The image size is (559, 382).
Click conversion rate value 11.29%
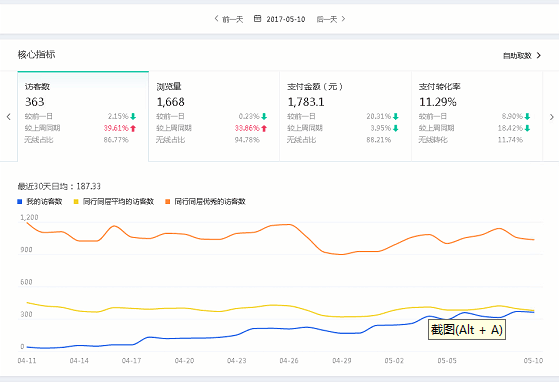[x=437, y=102]
